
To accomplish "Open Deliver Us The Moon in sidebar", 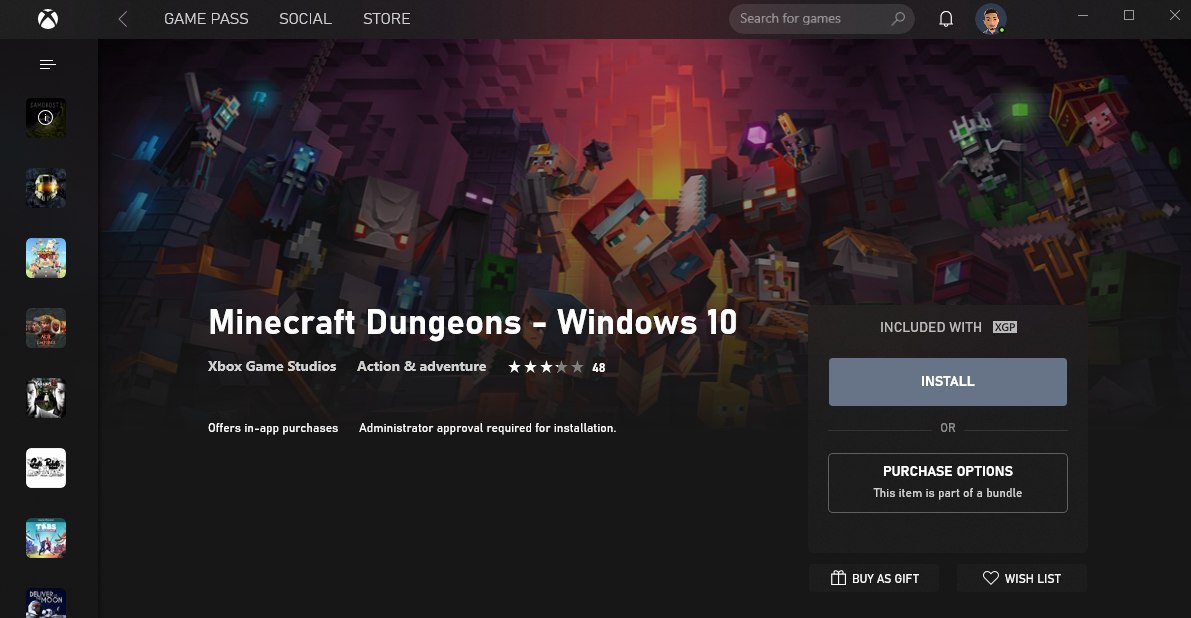I will 46,603.
